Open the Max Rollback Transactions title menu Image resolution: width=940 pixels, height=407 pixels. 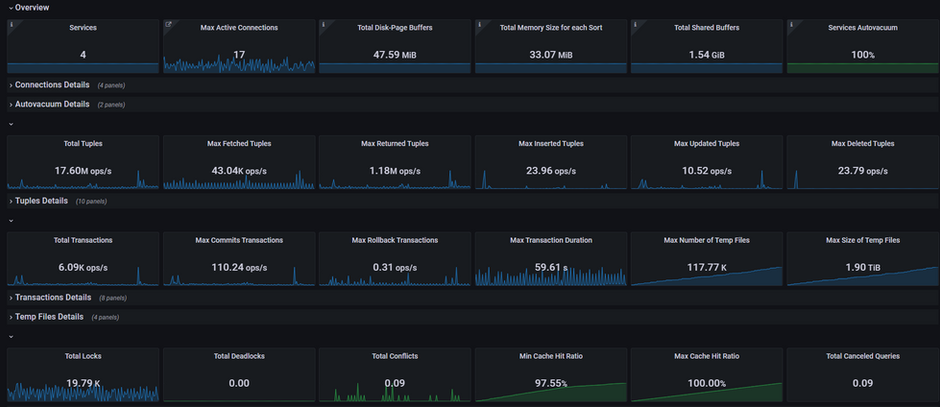click(x=394, y=240)
